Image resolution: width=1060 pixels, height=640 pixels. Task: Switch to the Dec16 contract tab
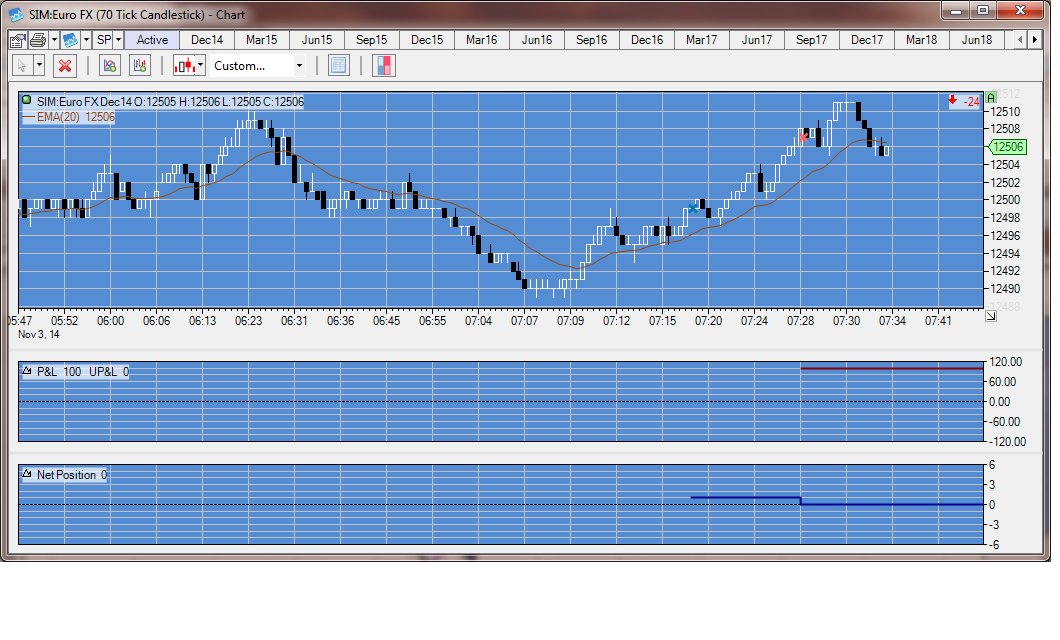(x=647, y=40)
